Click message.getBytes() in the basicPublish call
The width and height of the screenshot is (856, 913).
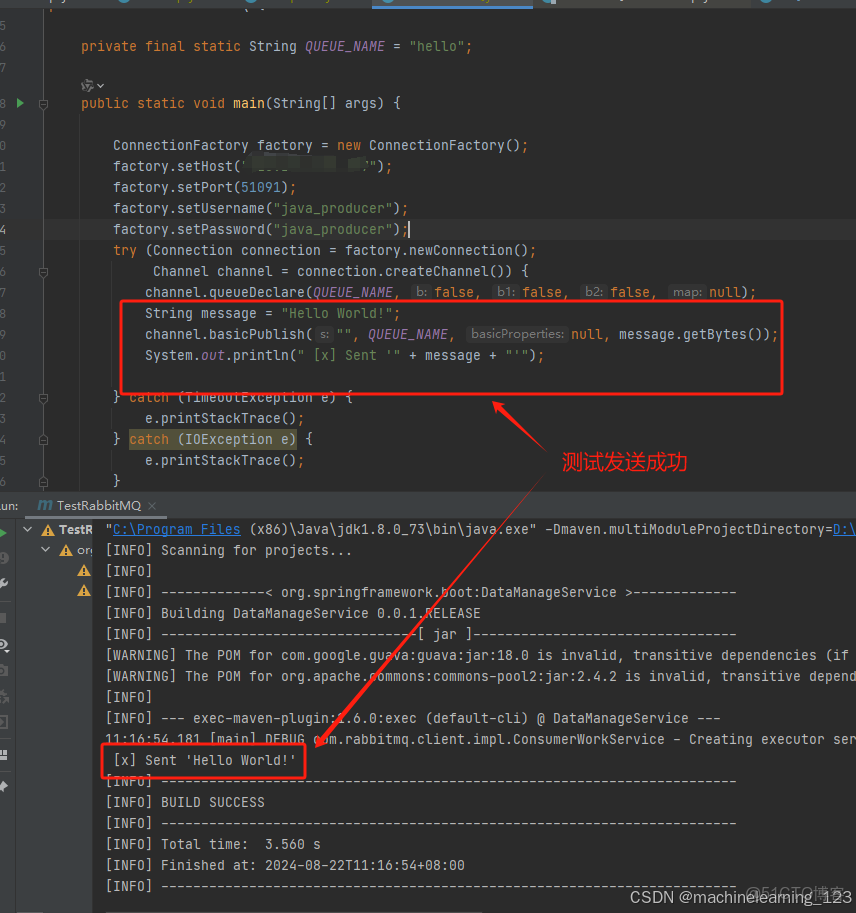click(690, 334)
